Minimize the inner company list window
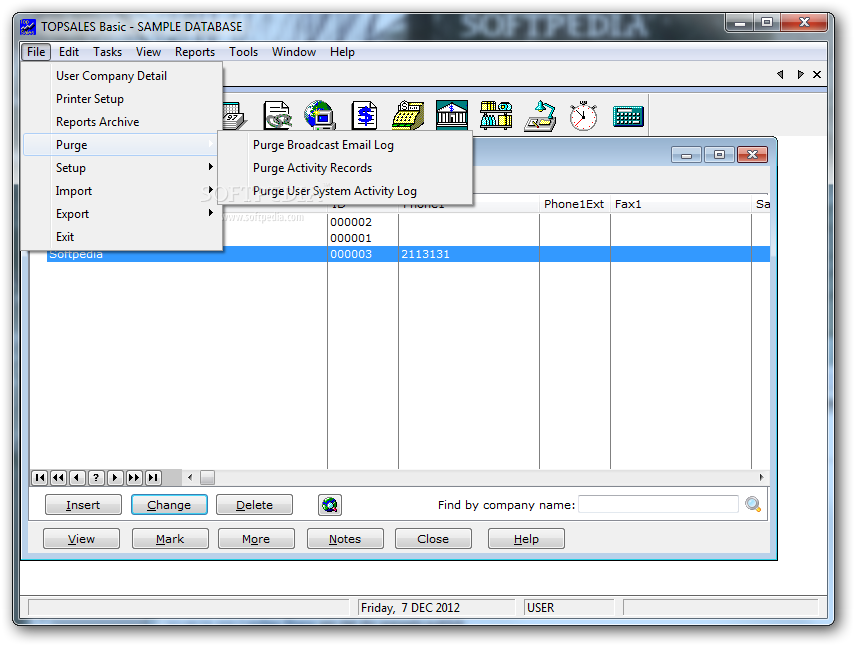 (686, 155)
